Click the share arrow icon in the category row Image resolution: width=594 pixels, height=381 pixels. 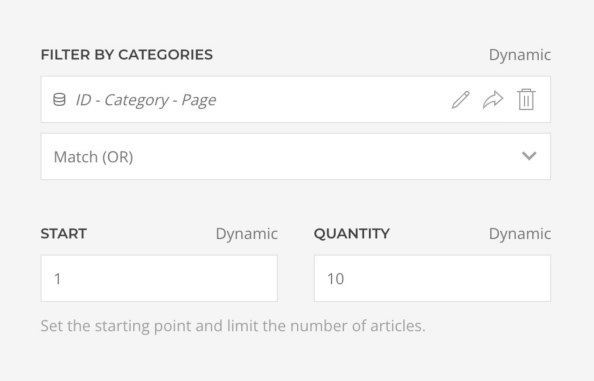(493, 100)
